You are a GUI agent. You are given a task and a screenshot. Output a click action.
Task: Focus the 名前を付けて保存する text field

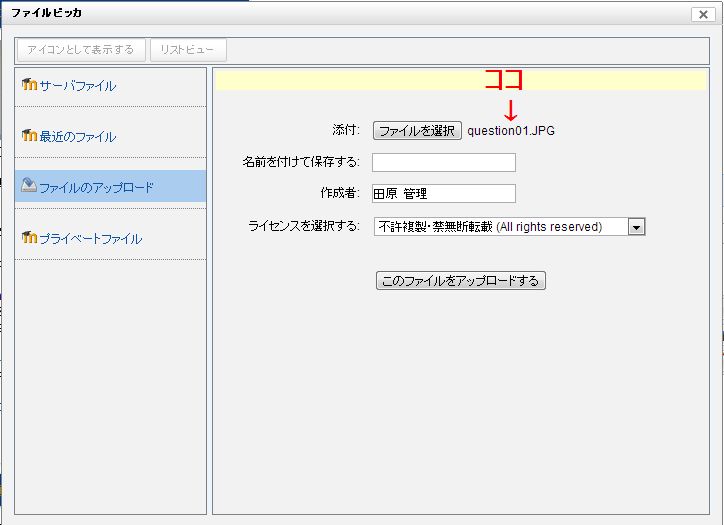pos(443,162)
